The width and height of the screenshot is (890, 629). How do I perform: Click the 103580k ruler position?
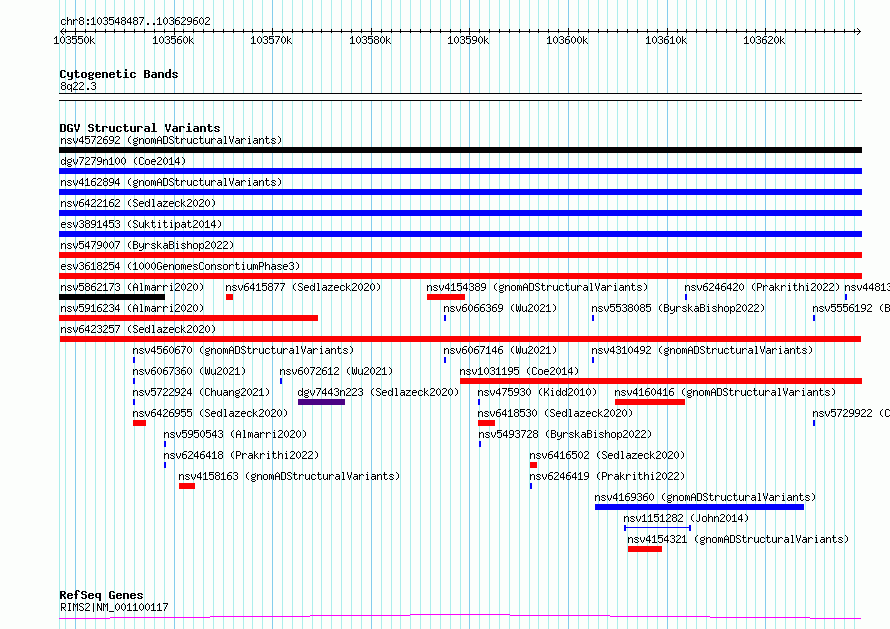pos(370,40)
